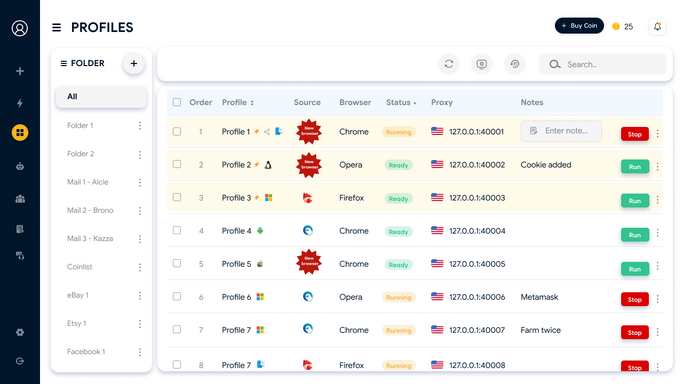Open the settings gear in sidebar
Viewport: 683px width, 384px height.
point(20,332)
